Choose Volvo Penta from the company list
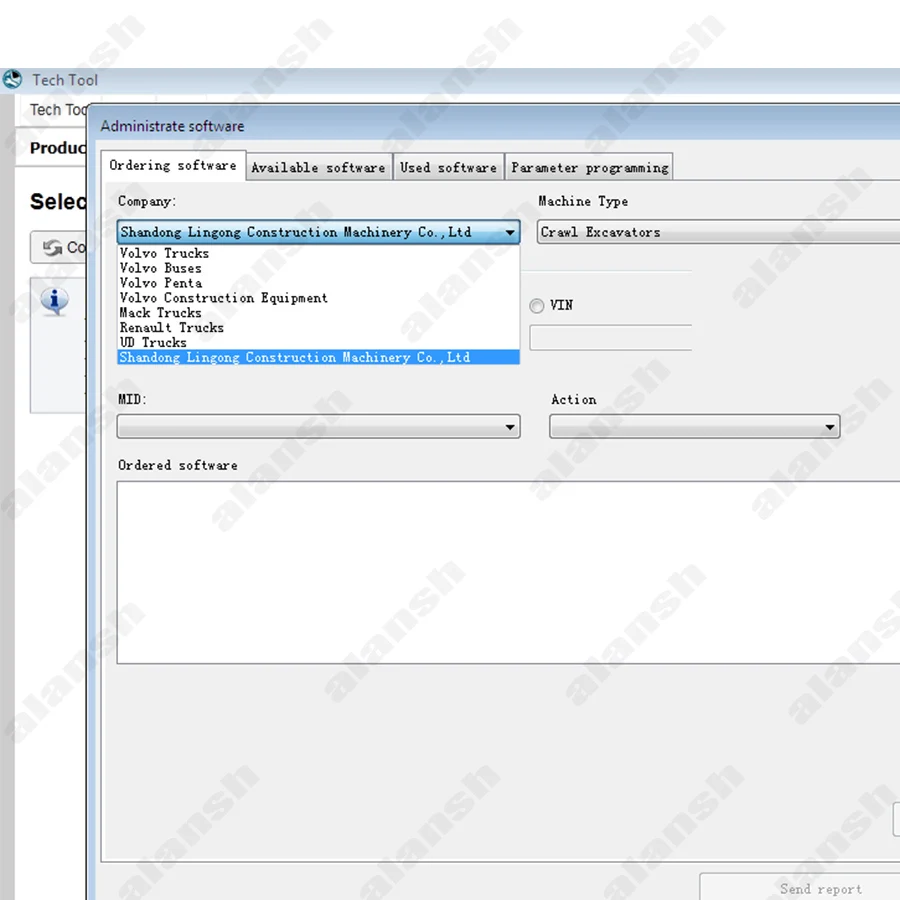 319,283
